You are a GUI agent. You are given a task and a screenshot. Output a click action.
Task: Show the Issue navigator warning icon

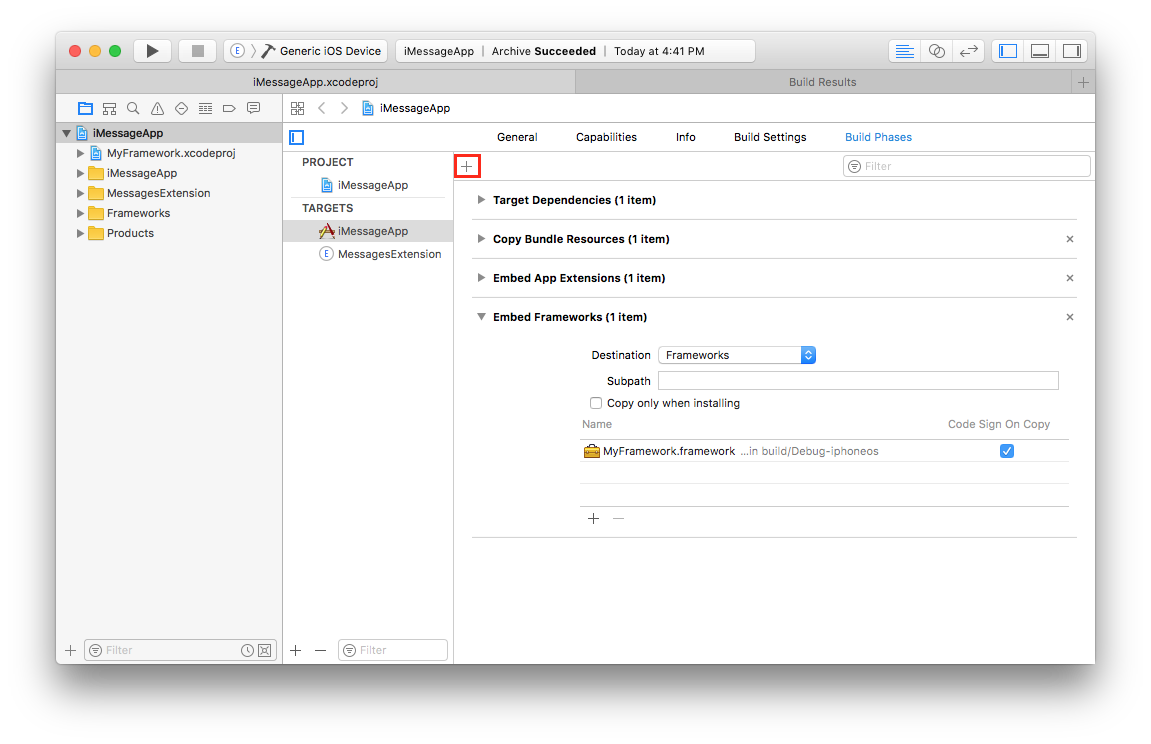click(157, 109)
